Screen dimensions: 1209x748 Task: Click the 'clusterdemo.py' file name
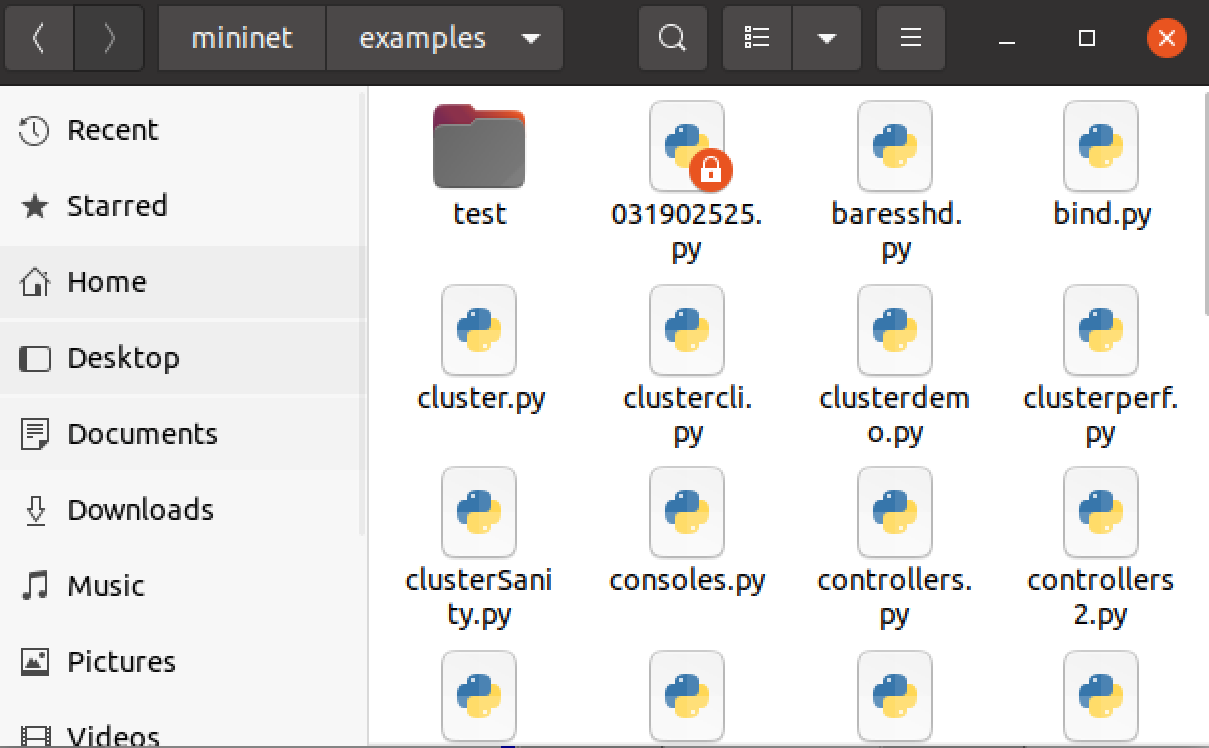[895, 415]
